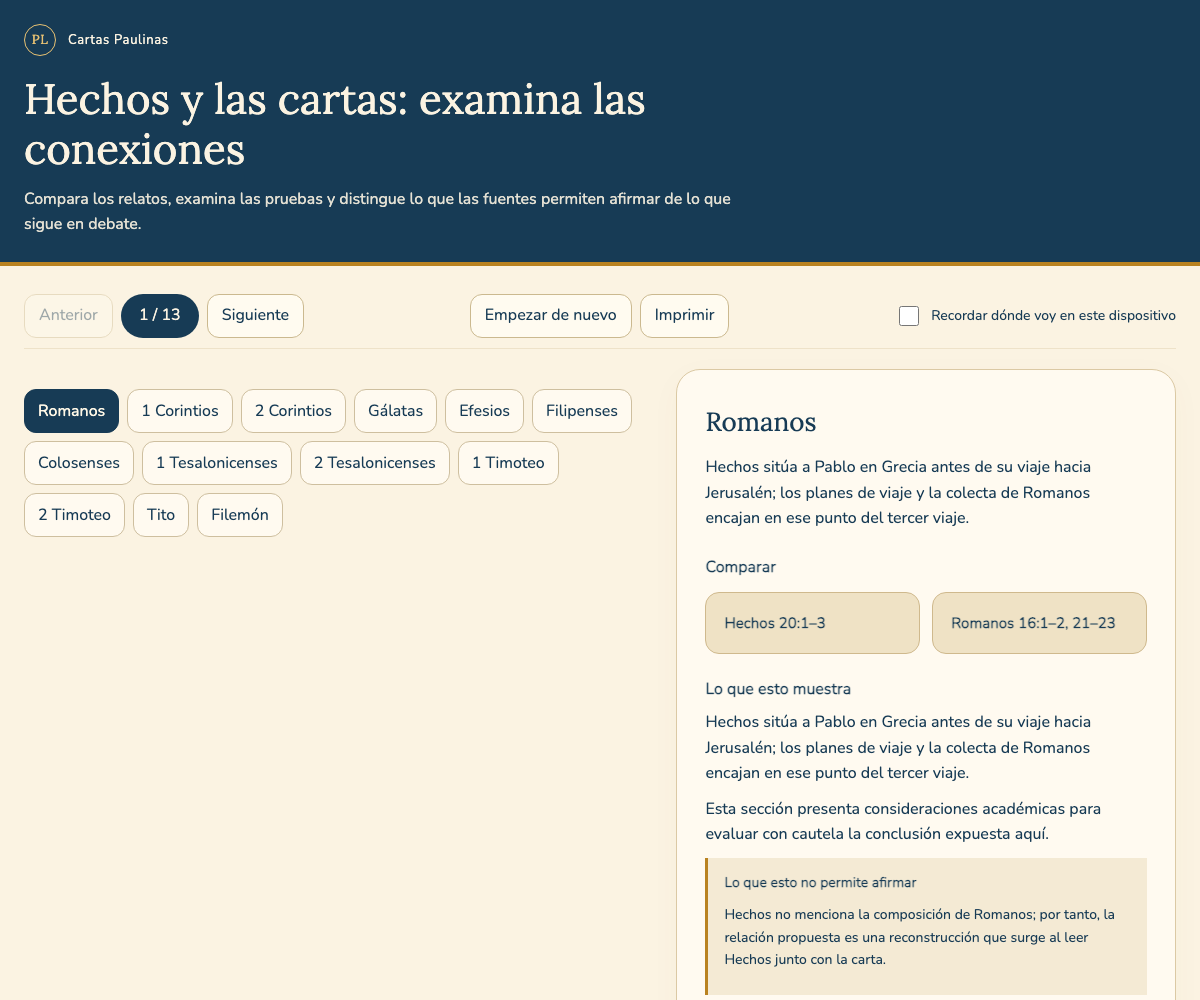Open 2 Tesalonicenses letter
The width and height of the screenshot is (1200, 1000).
(x=375, y=463)
